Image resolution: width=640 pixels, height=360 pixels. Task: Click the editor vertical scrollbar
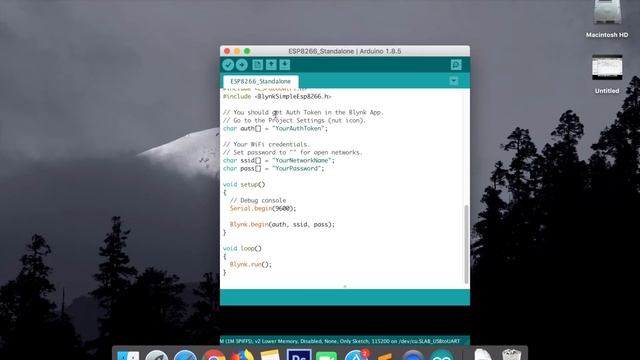point(466,244)
